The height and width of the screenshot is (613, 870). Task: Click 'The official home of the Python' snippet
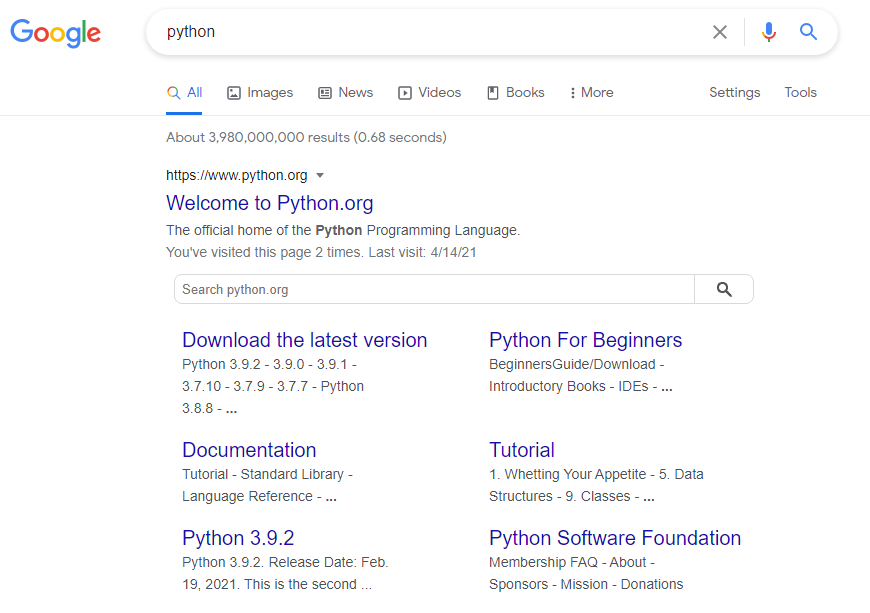pos(343,230)
